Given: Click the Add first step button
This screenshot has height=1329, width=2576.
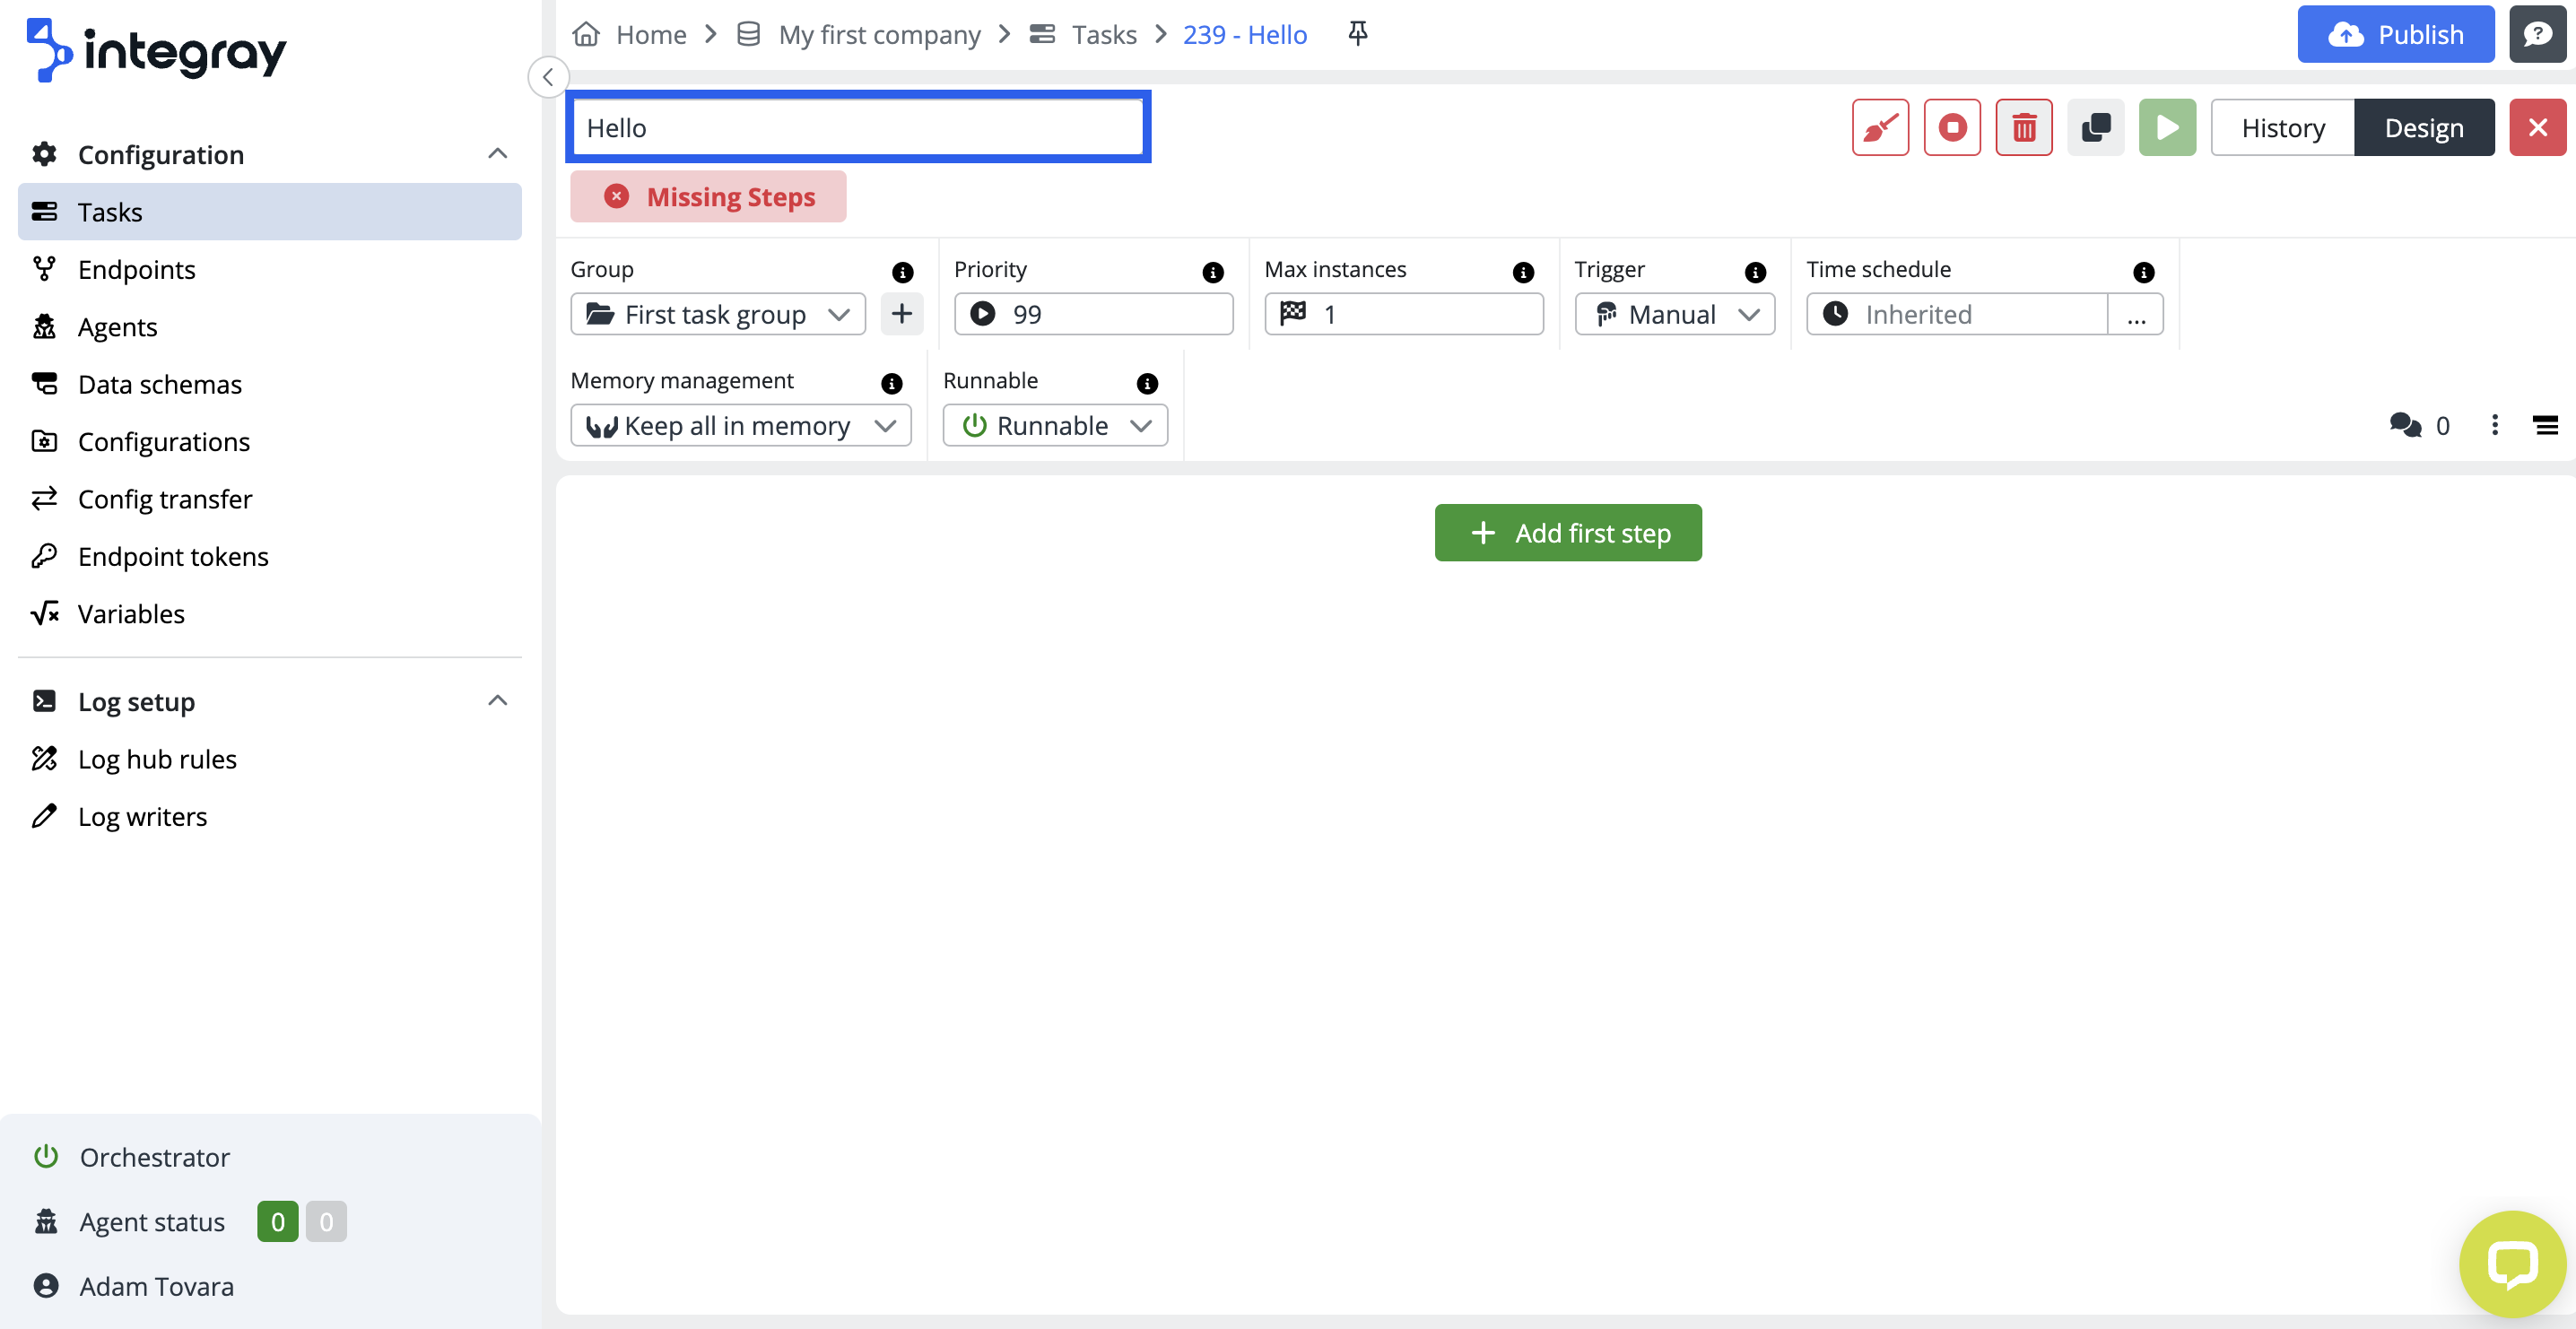Looking at the screenshot, I should (1567, 533).
